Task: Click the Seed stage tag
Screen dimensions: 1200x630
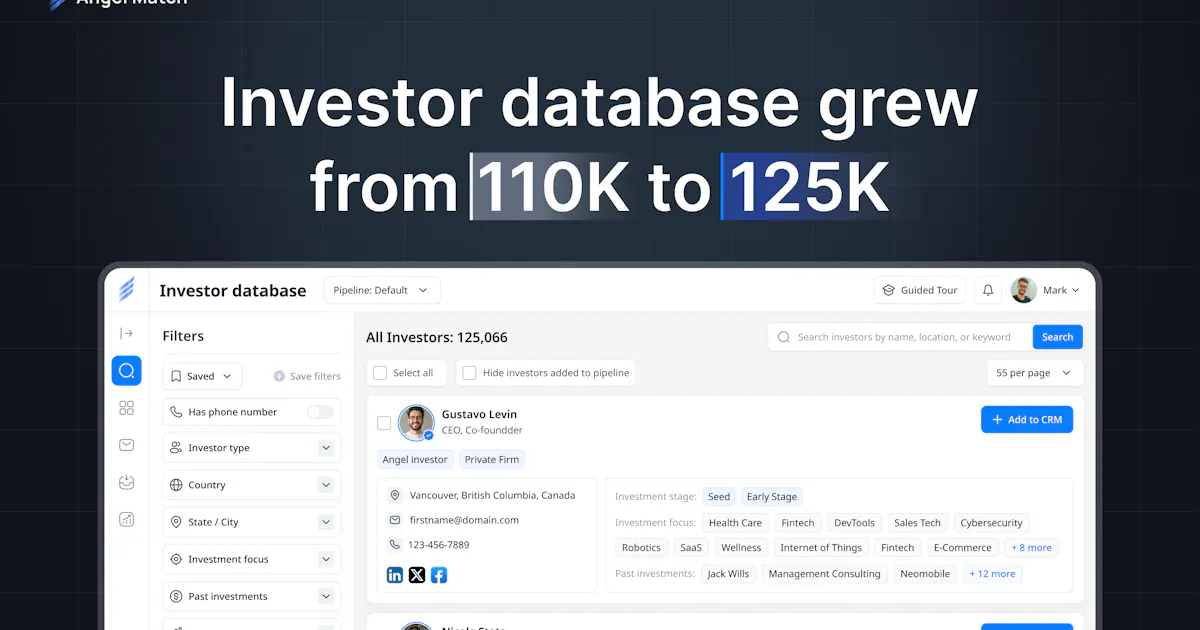Action: (719, 496)
